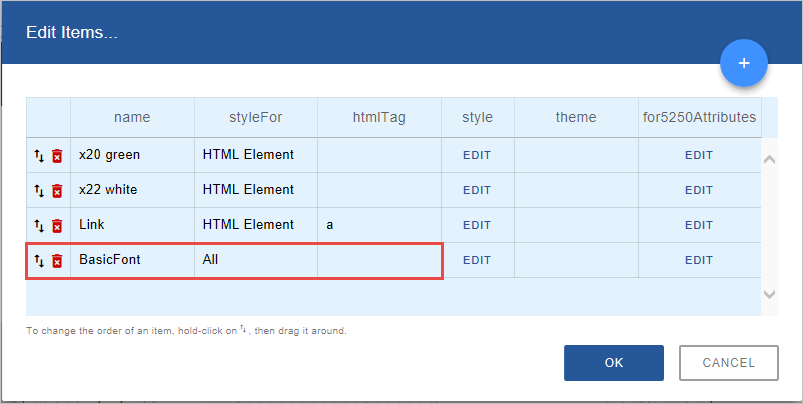Viewport: 803px width, 404px height.
Task: Click the styleFor column header
Action: coord(256,117)
